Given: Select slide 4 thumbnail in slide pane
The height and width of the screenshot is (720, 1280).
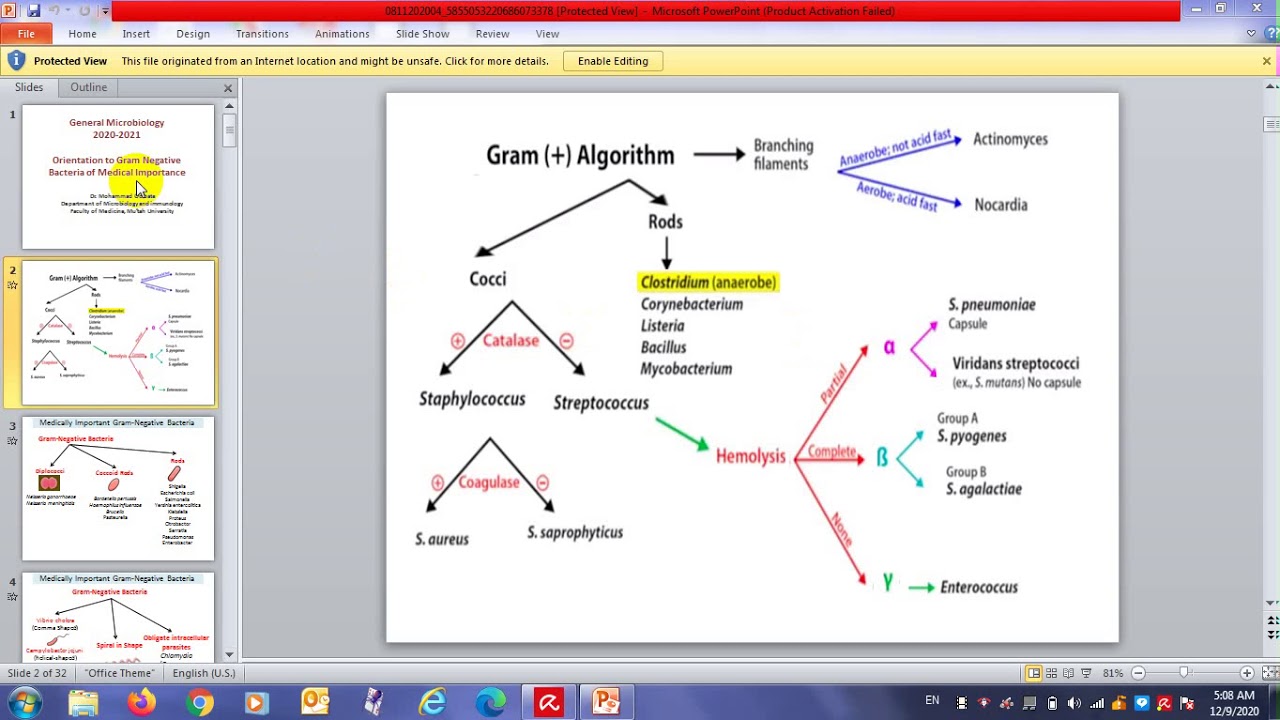Looking at the screenshot, I should pos(118,617).
